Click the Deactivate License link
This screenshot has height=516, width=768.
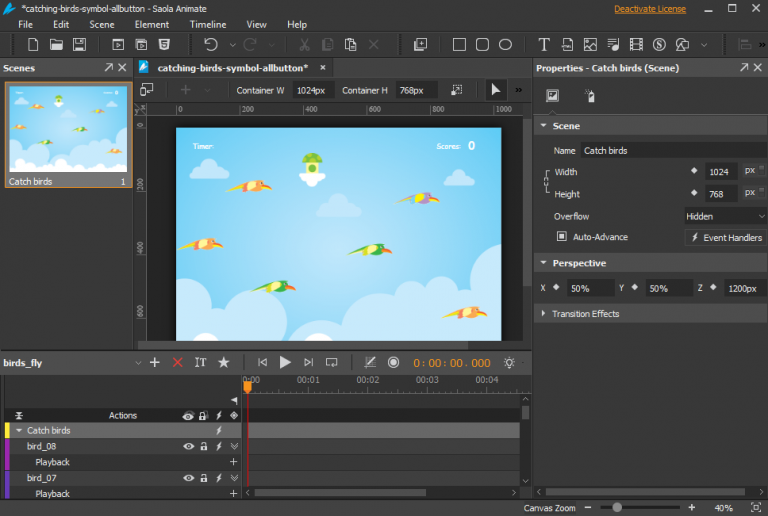point(649,9)
